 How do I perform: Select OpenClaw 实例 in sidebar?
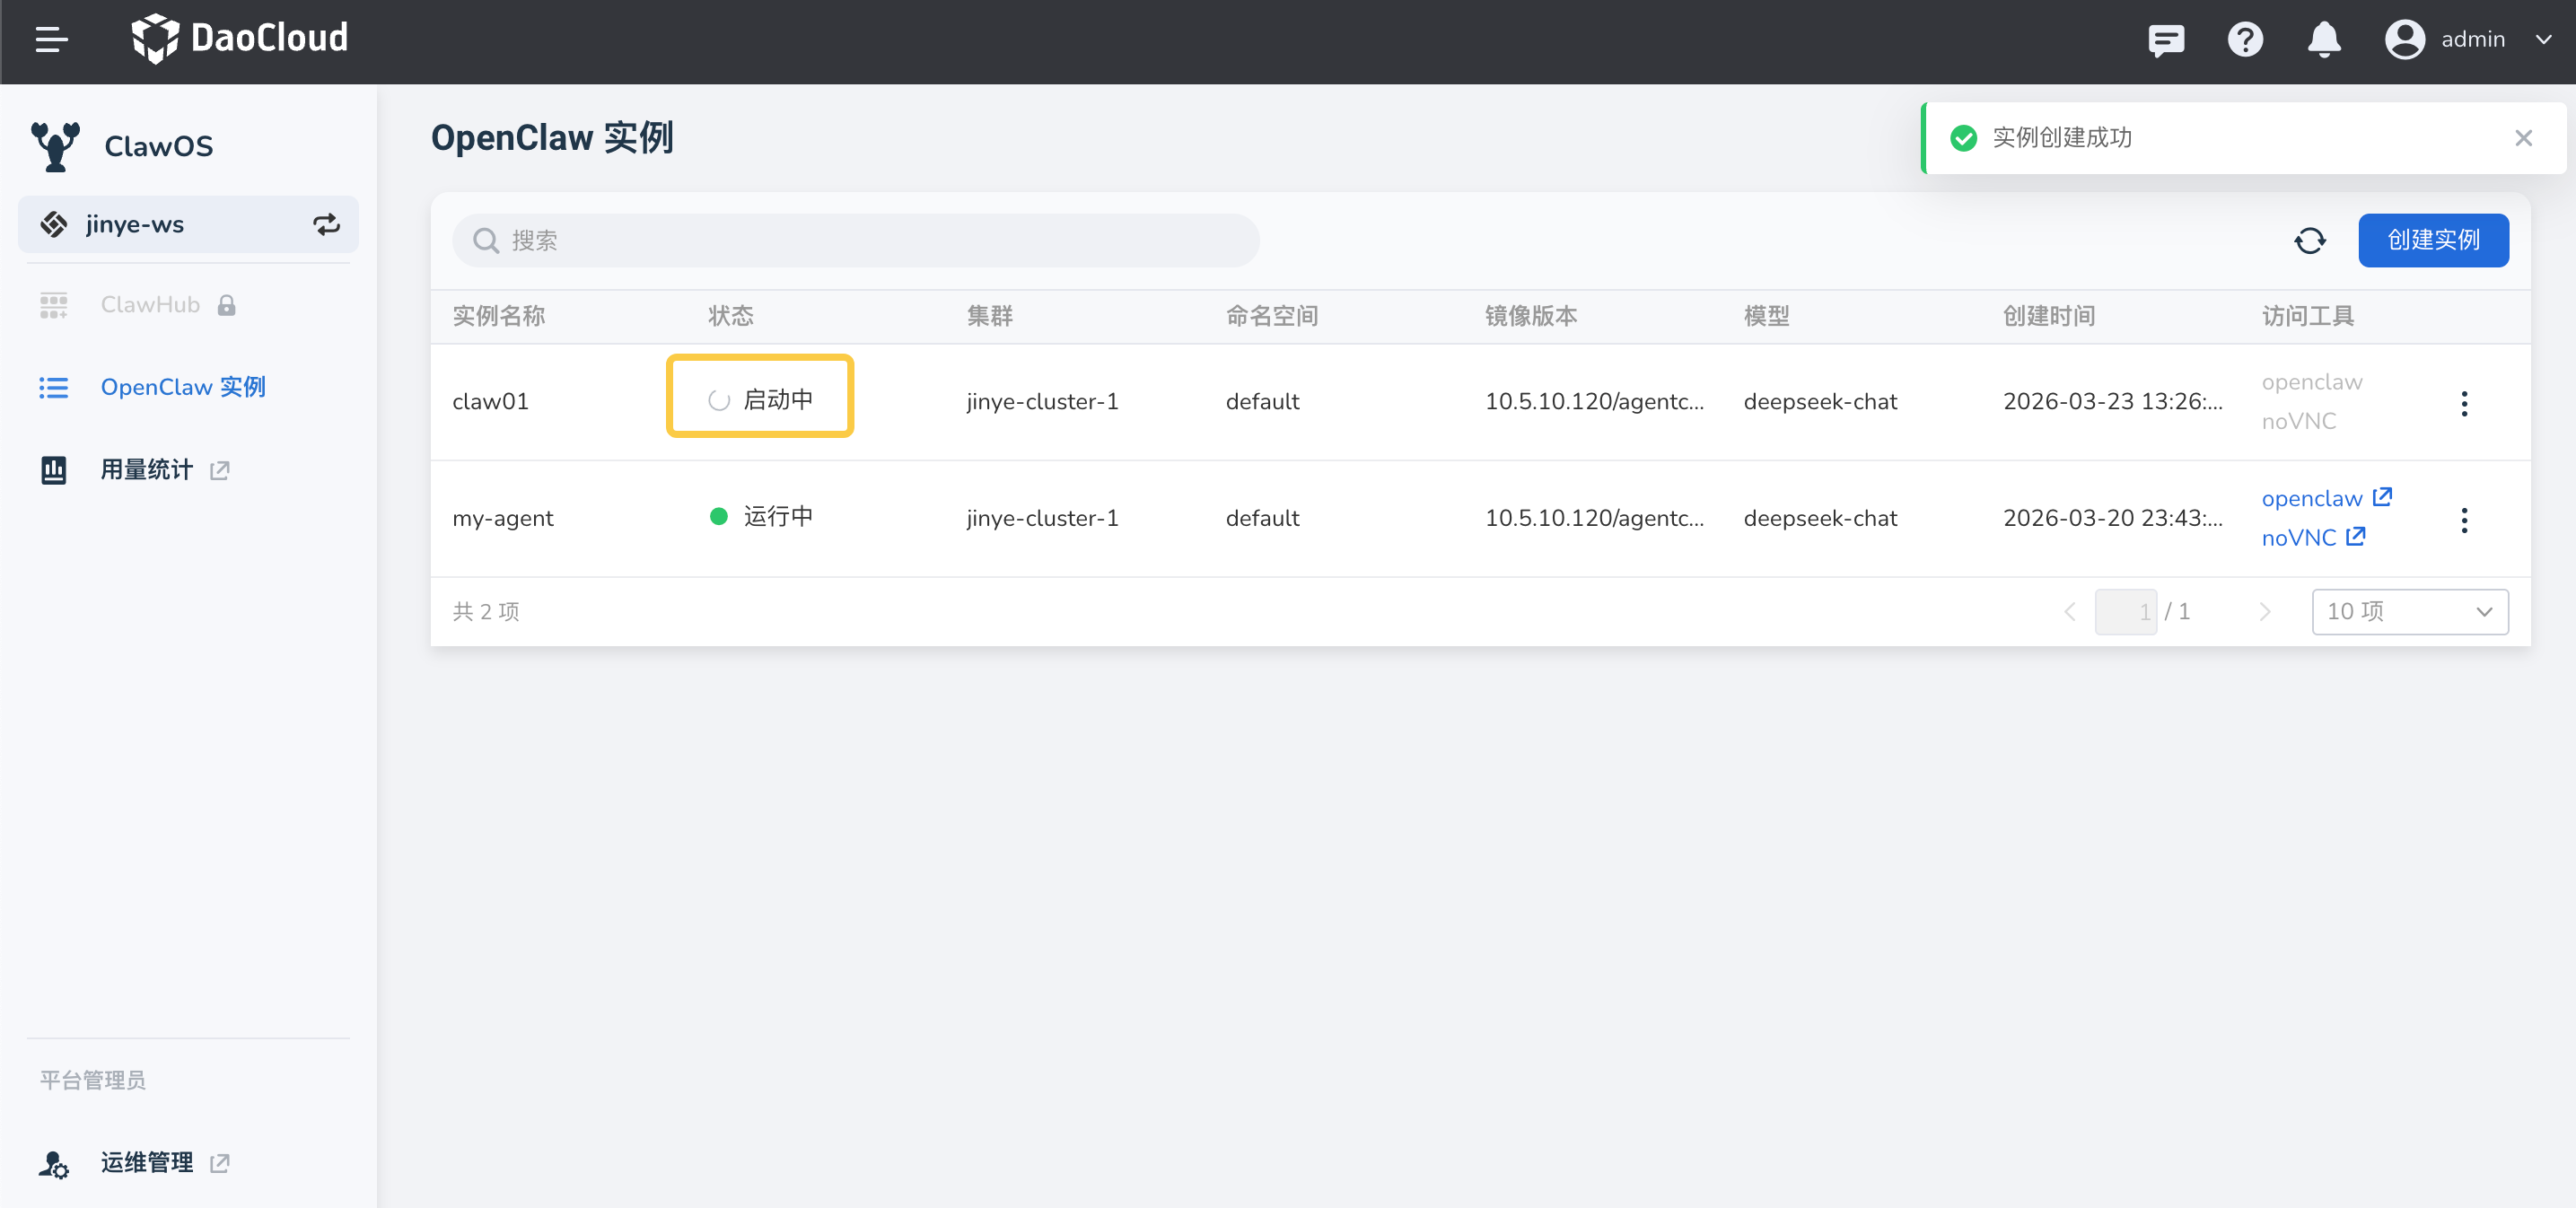tap(182, 387)
